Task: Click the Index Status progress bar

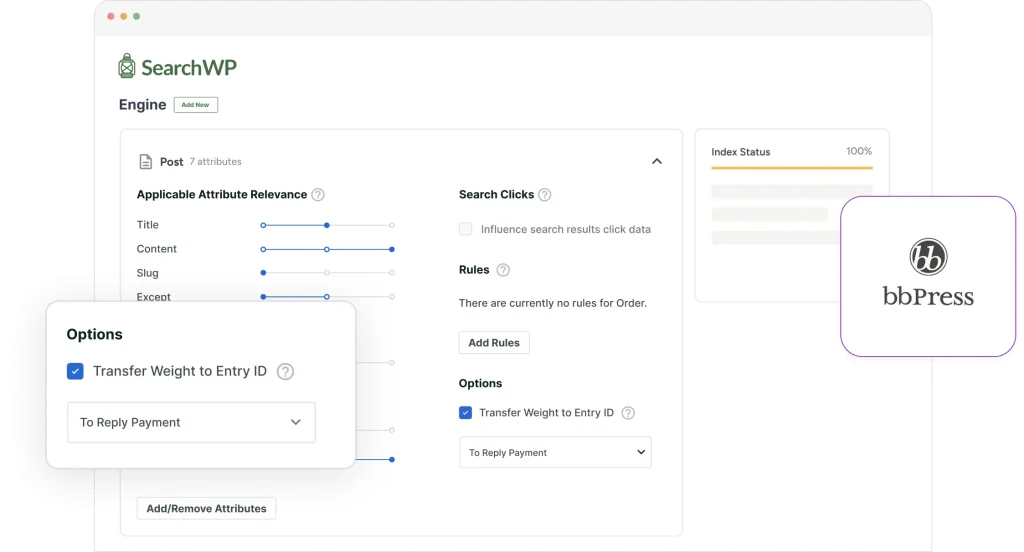Action: [792, 168]
